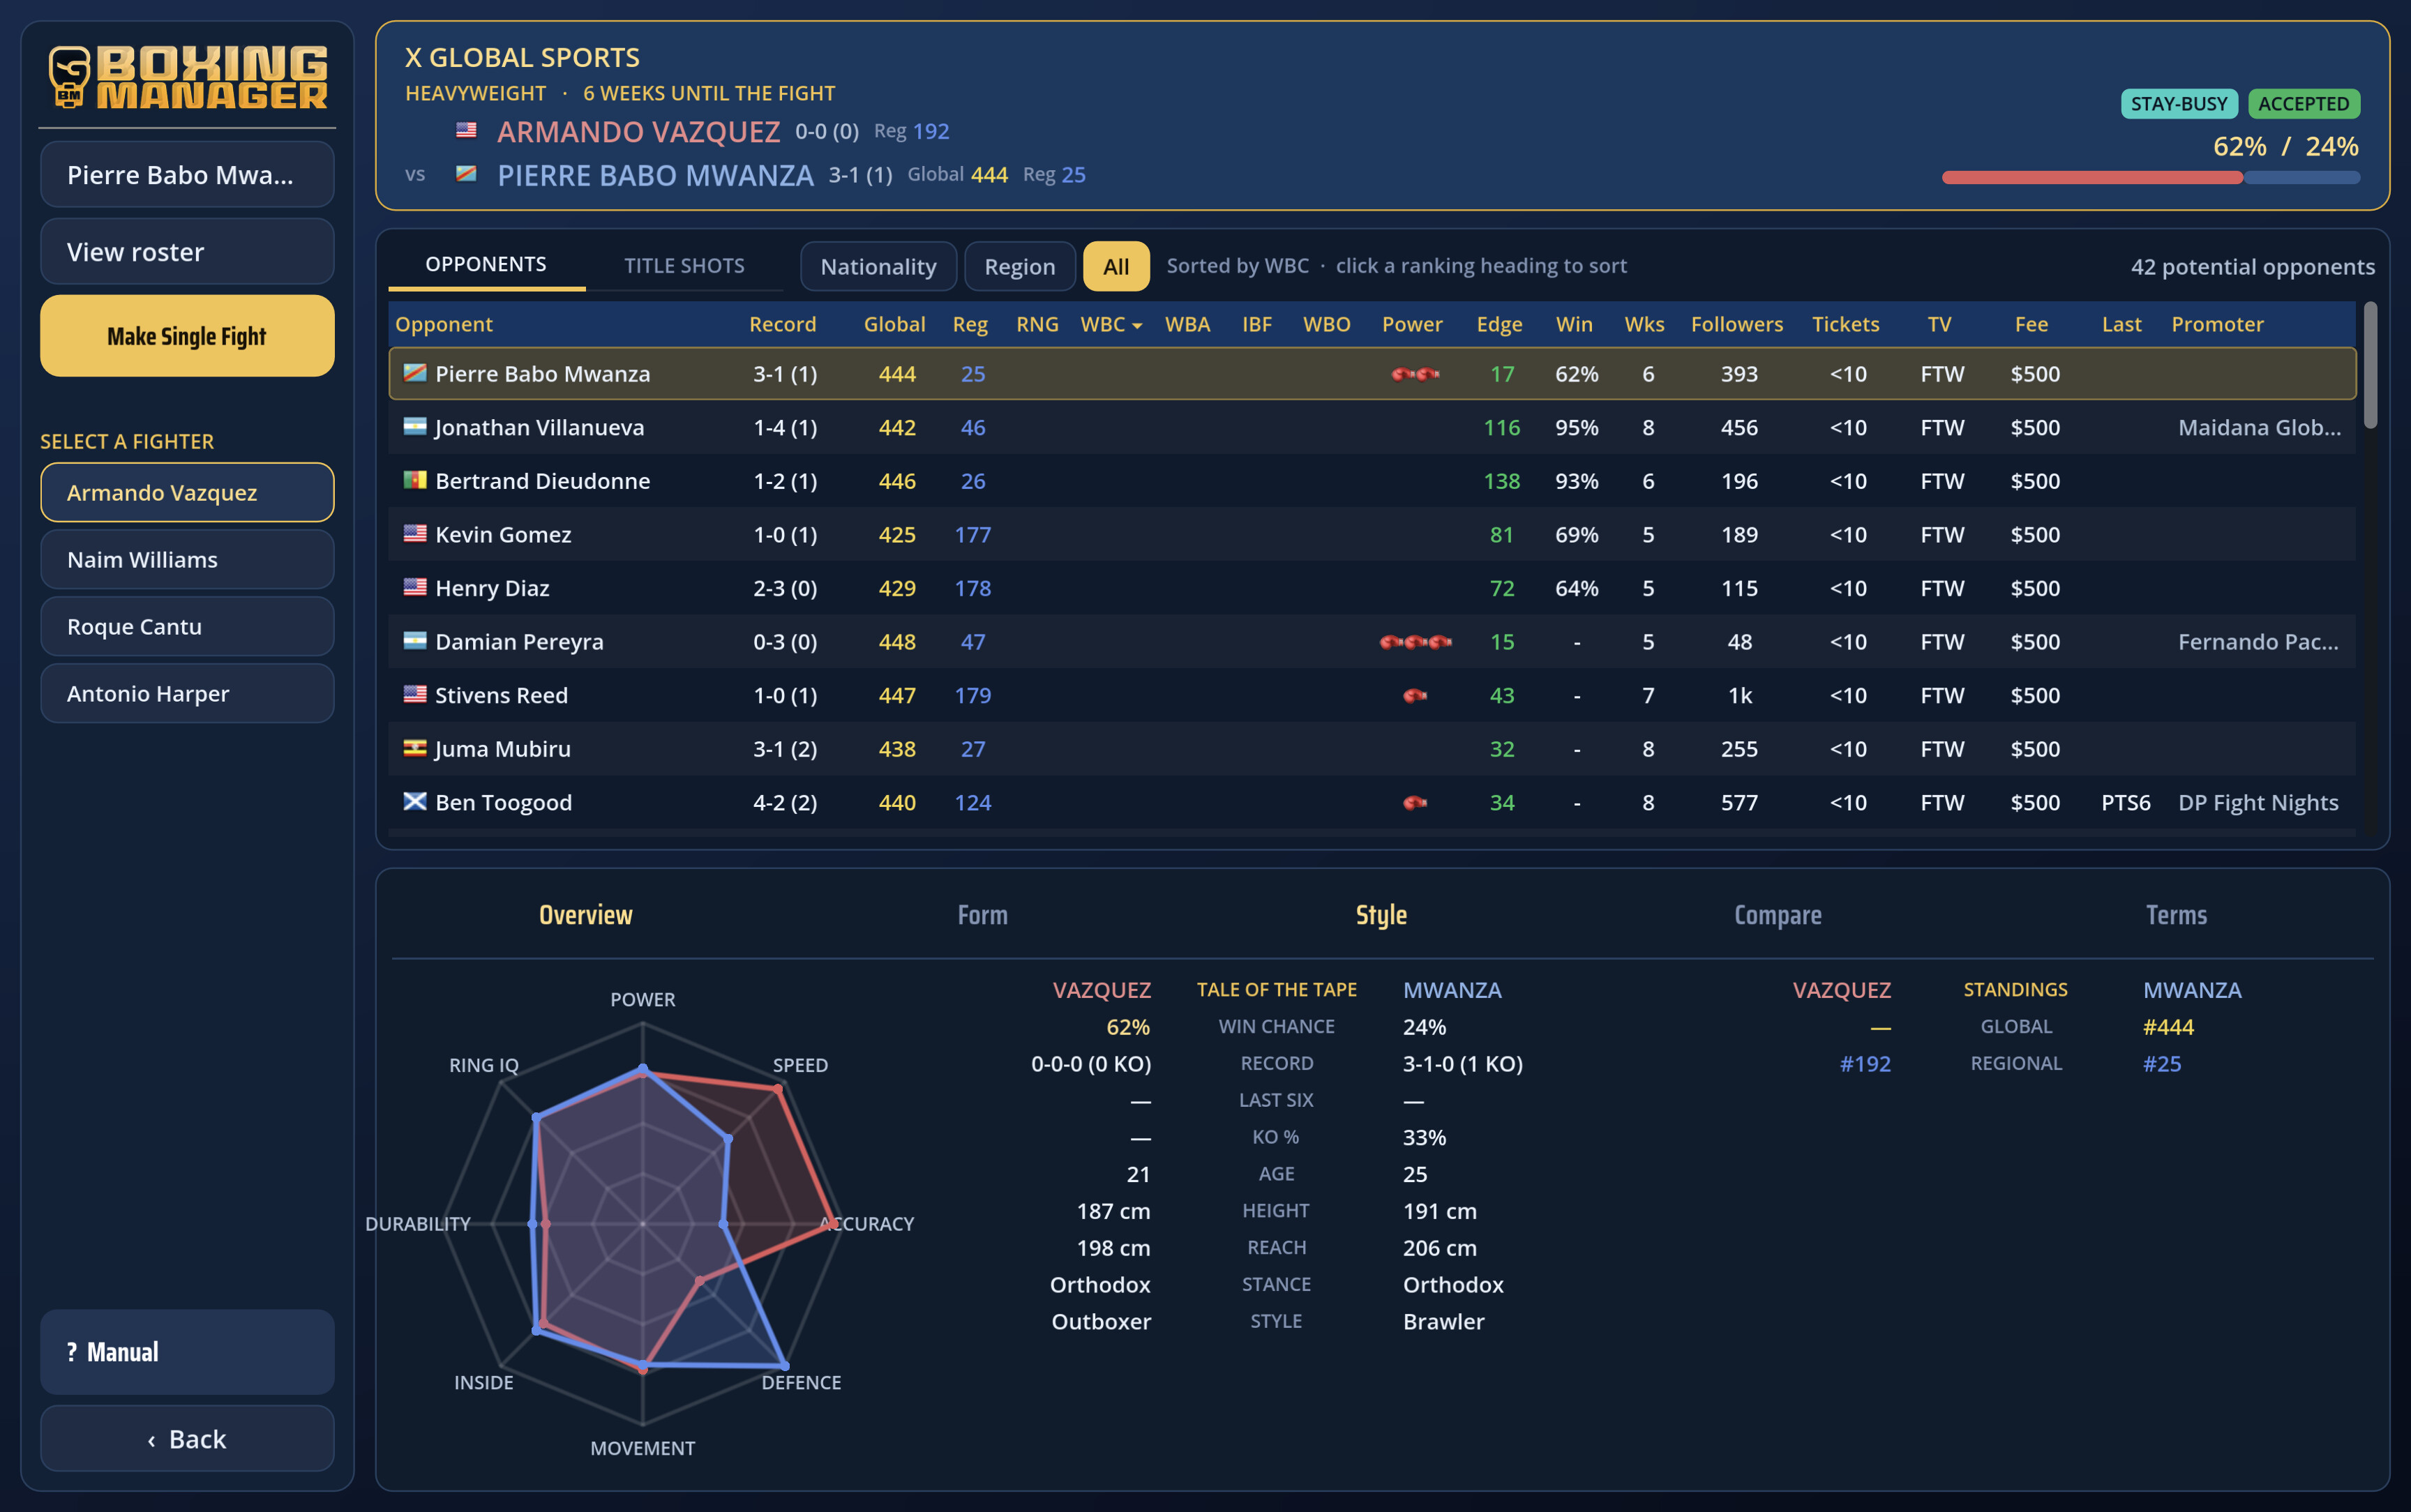Click the Scotland flag next to Ben Toogood
The height and width of the screenshot is (1512, 2411).
[x=415, y=801]
